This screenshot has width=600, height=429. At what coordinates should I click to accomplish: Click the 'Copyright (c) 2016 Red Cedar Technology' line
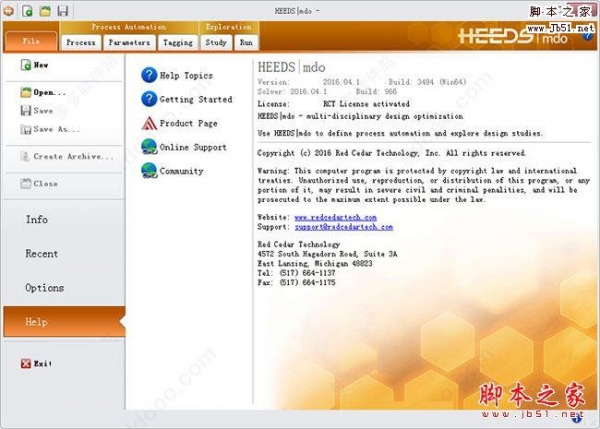pyautogui.click(x=391, y=153)
